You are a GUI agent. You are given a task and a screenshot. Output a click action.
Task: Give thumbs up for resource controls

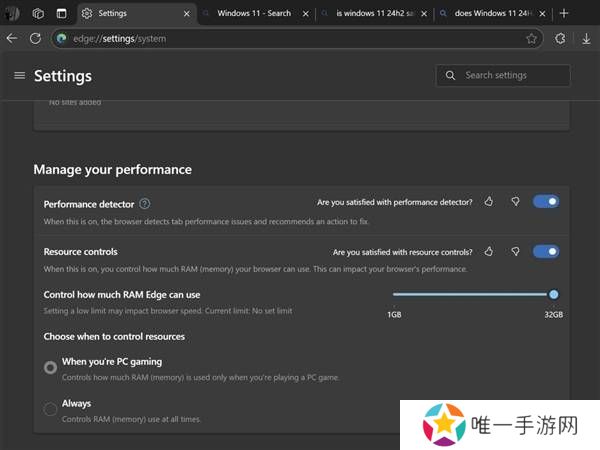pyautogui.click(x=489, y=251)
